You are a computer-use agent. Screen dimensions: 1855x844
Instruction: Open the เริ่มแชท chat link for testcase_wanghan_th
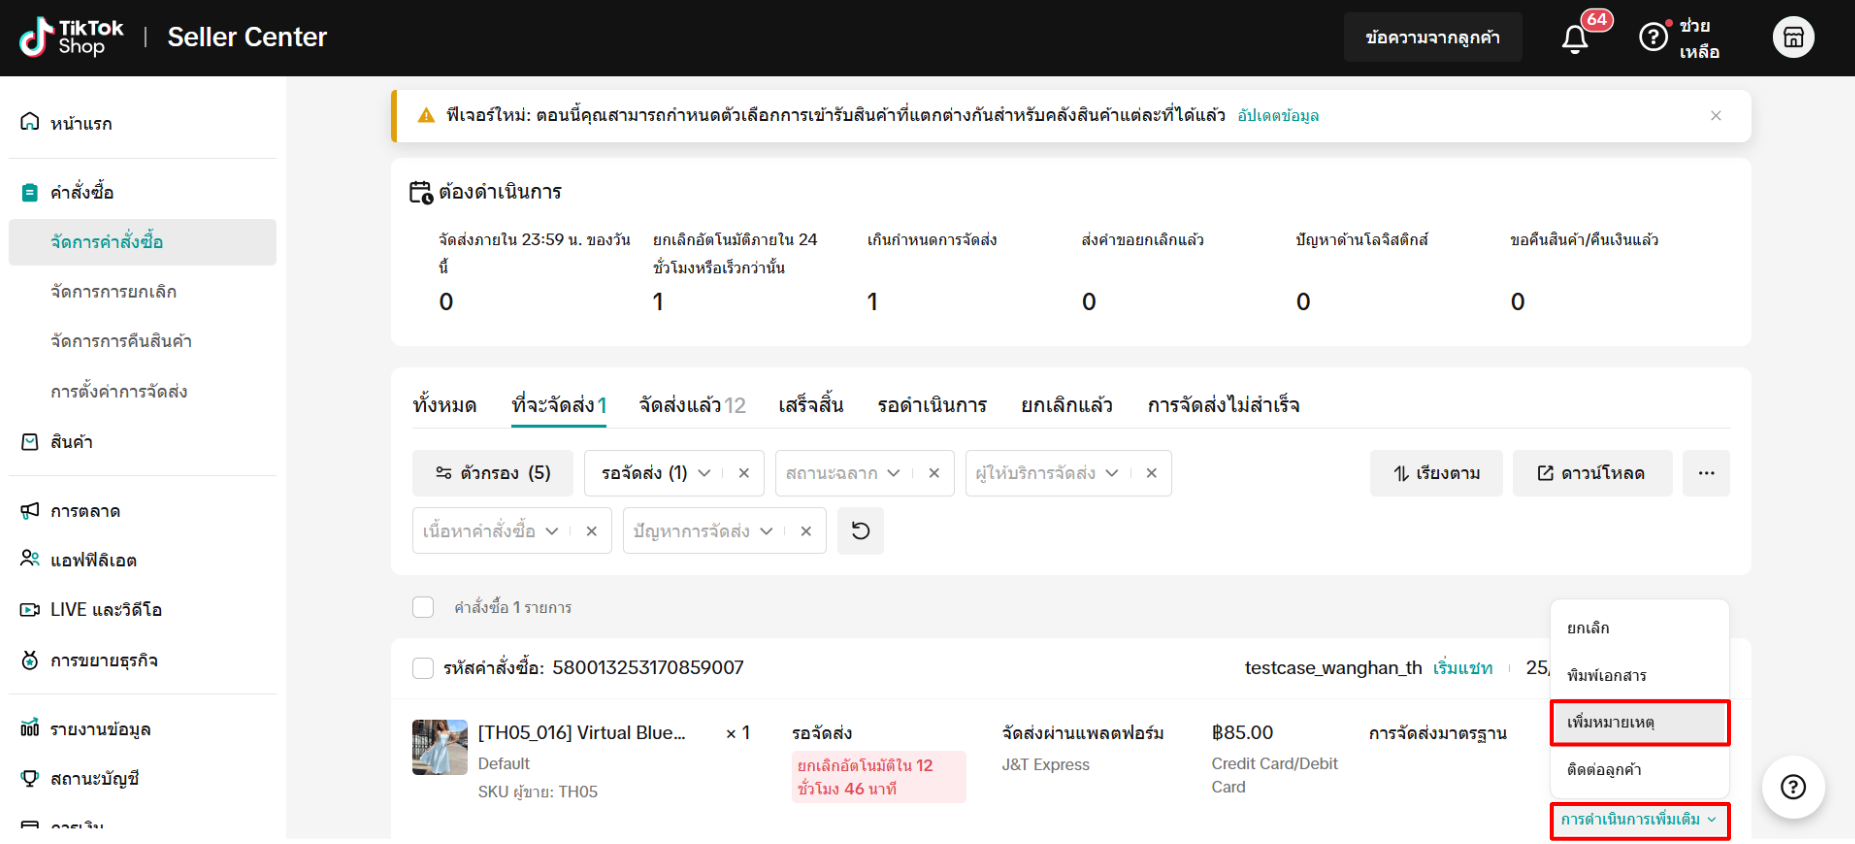tap(1462, 668)
